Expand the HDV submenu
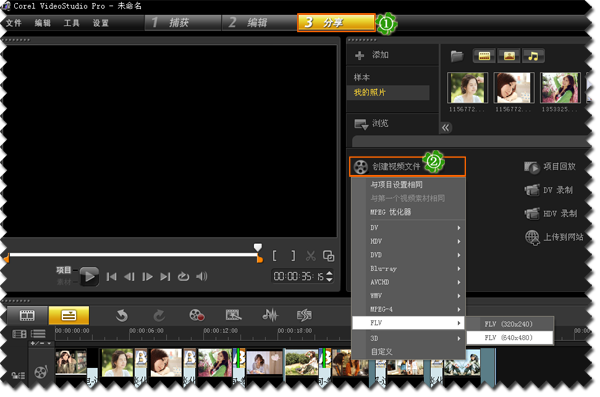Screen dimensions: 600x397 point(408,241)
